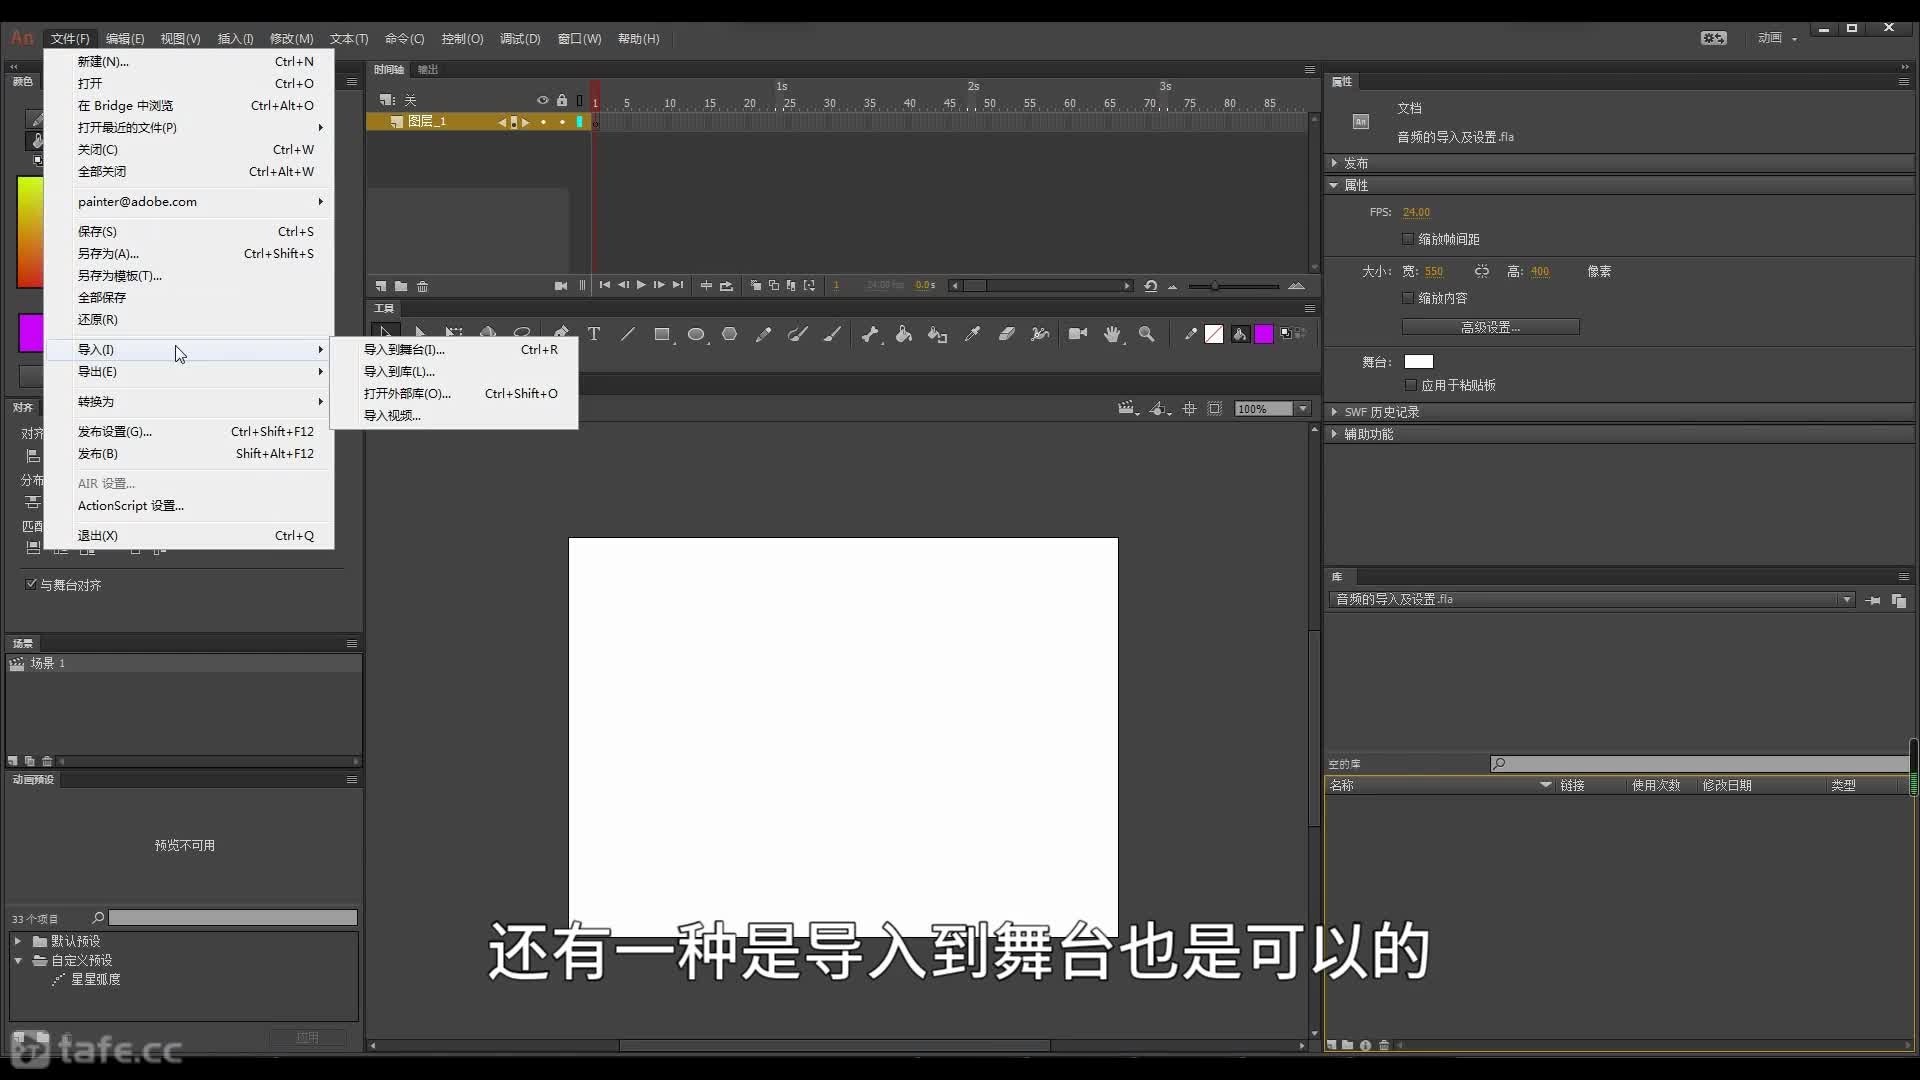Toggle all layers visibility eye icon
This screenshot has width=1920, height=1080.
pos(543,100)
